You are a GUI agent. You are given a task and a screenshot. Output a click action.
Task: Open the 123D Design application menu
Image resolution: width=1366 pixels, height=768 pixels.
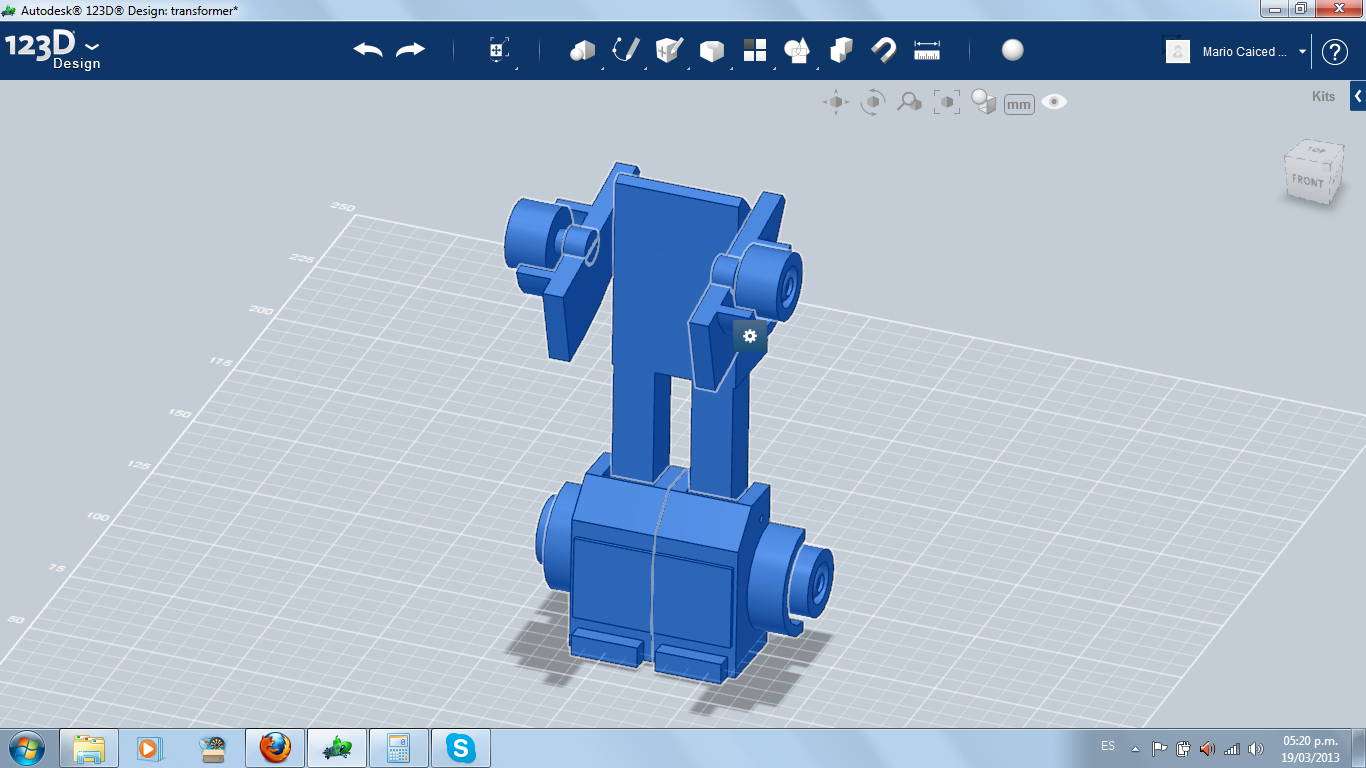[x=52, y=50]
